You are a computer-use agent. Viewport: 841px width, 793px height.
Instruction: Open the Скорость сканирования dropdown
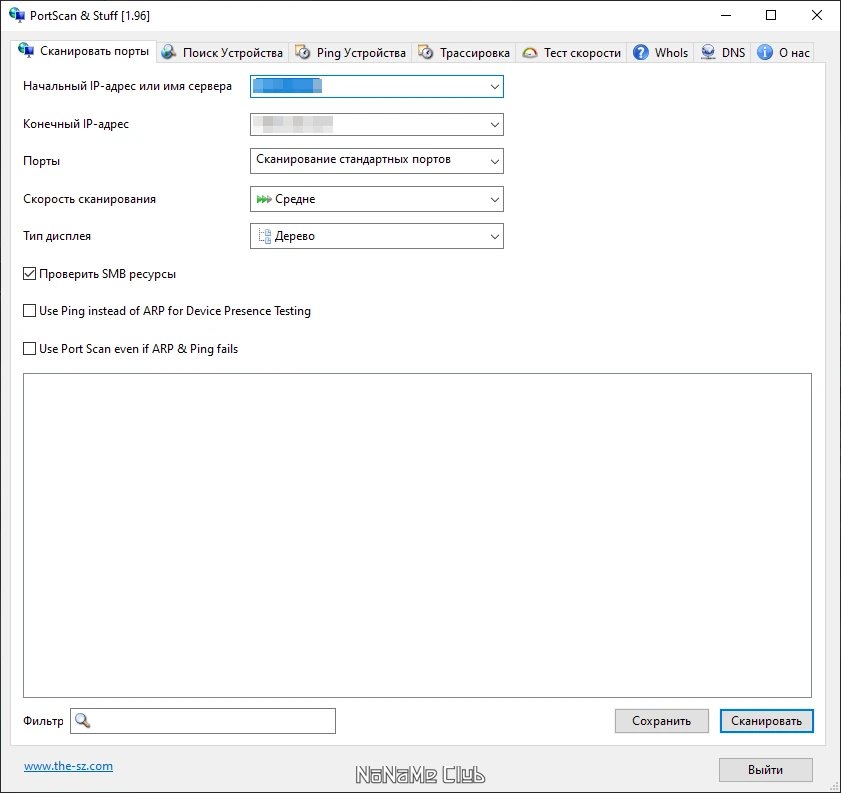pos(494,199)
